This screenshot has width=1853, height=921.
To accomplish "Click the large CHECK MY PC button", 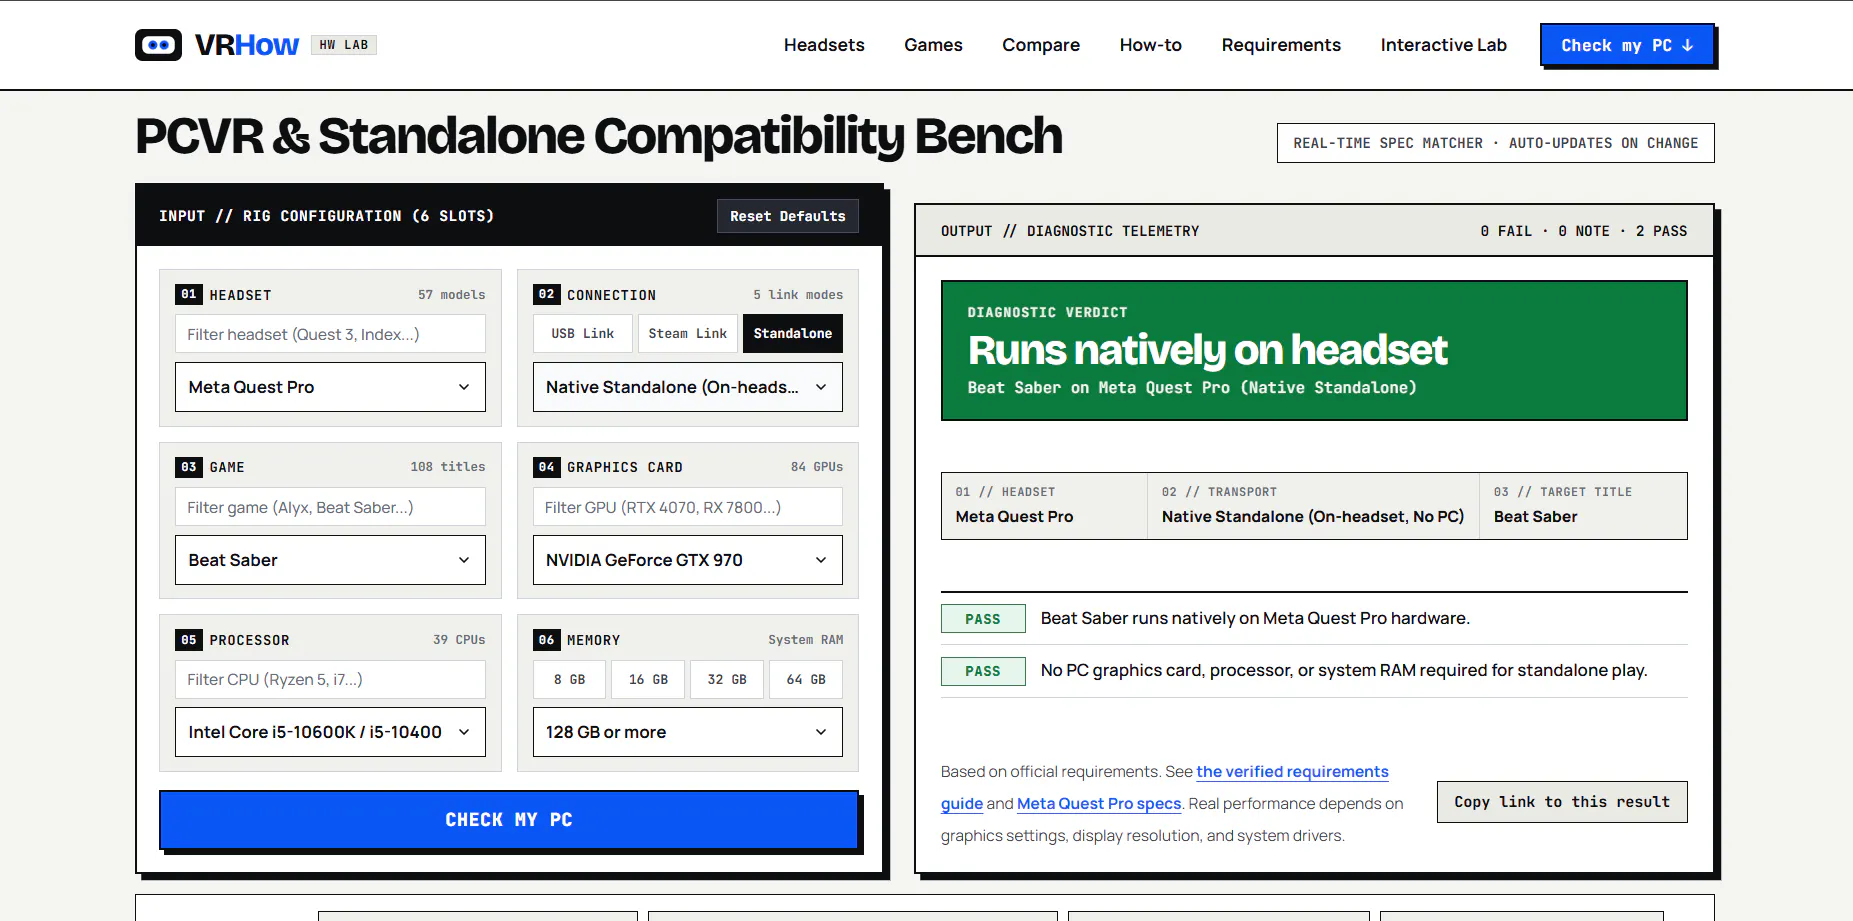I will [509, 820].
